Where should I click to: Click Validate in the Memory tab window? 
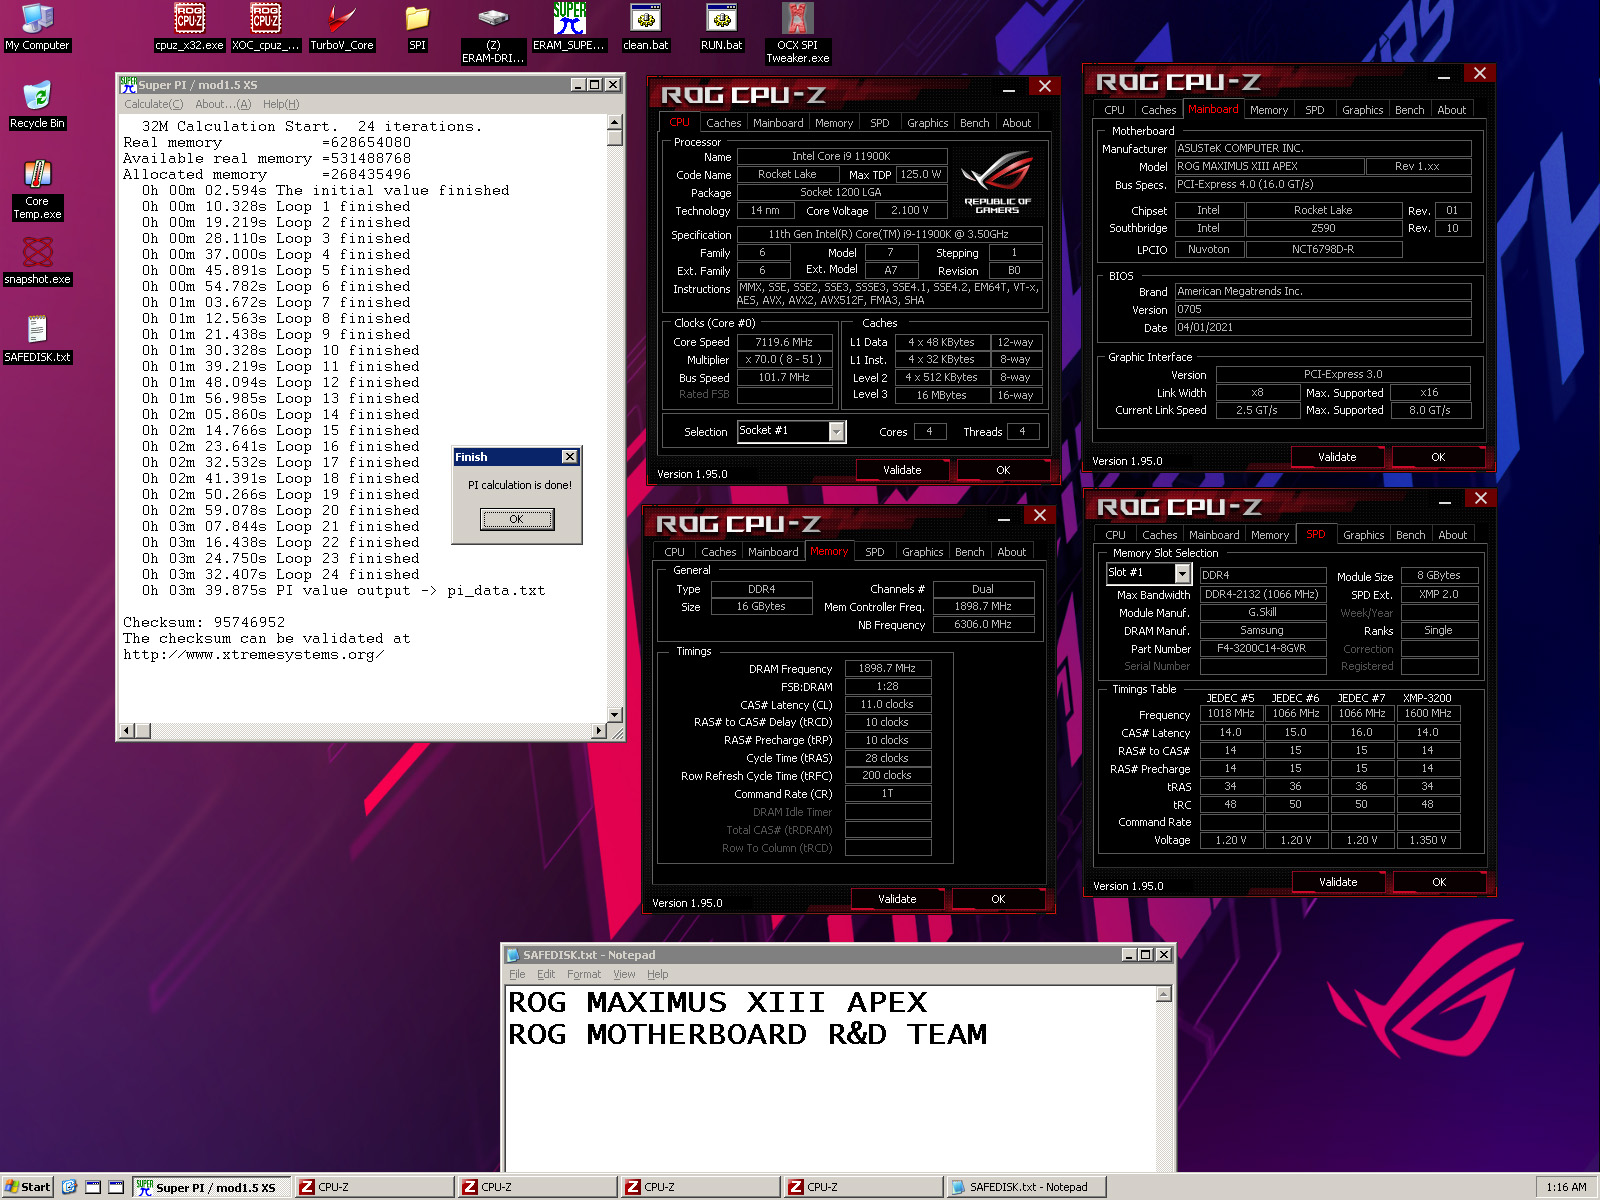click(x=897, y=899)
